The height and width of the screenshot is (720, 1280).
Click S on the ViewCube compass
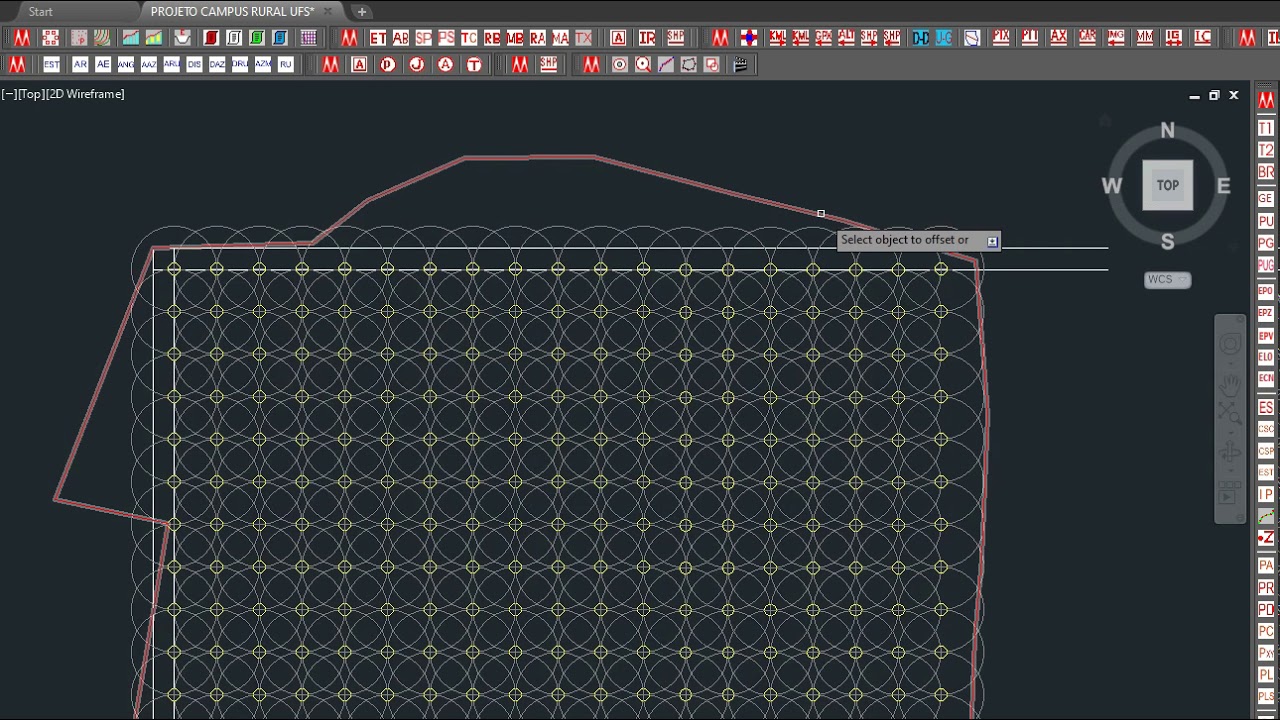(1167, 241)
